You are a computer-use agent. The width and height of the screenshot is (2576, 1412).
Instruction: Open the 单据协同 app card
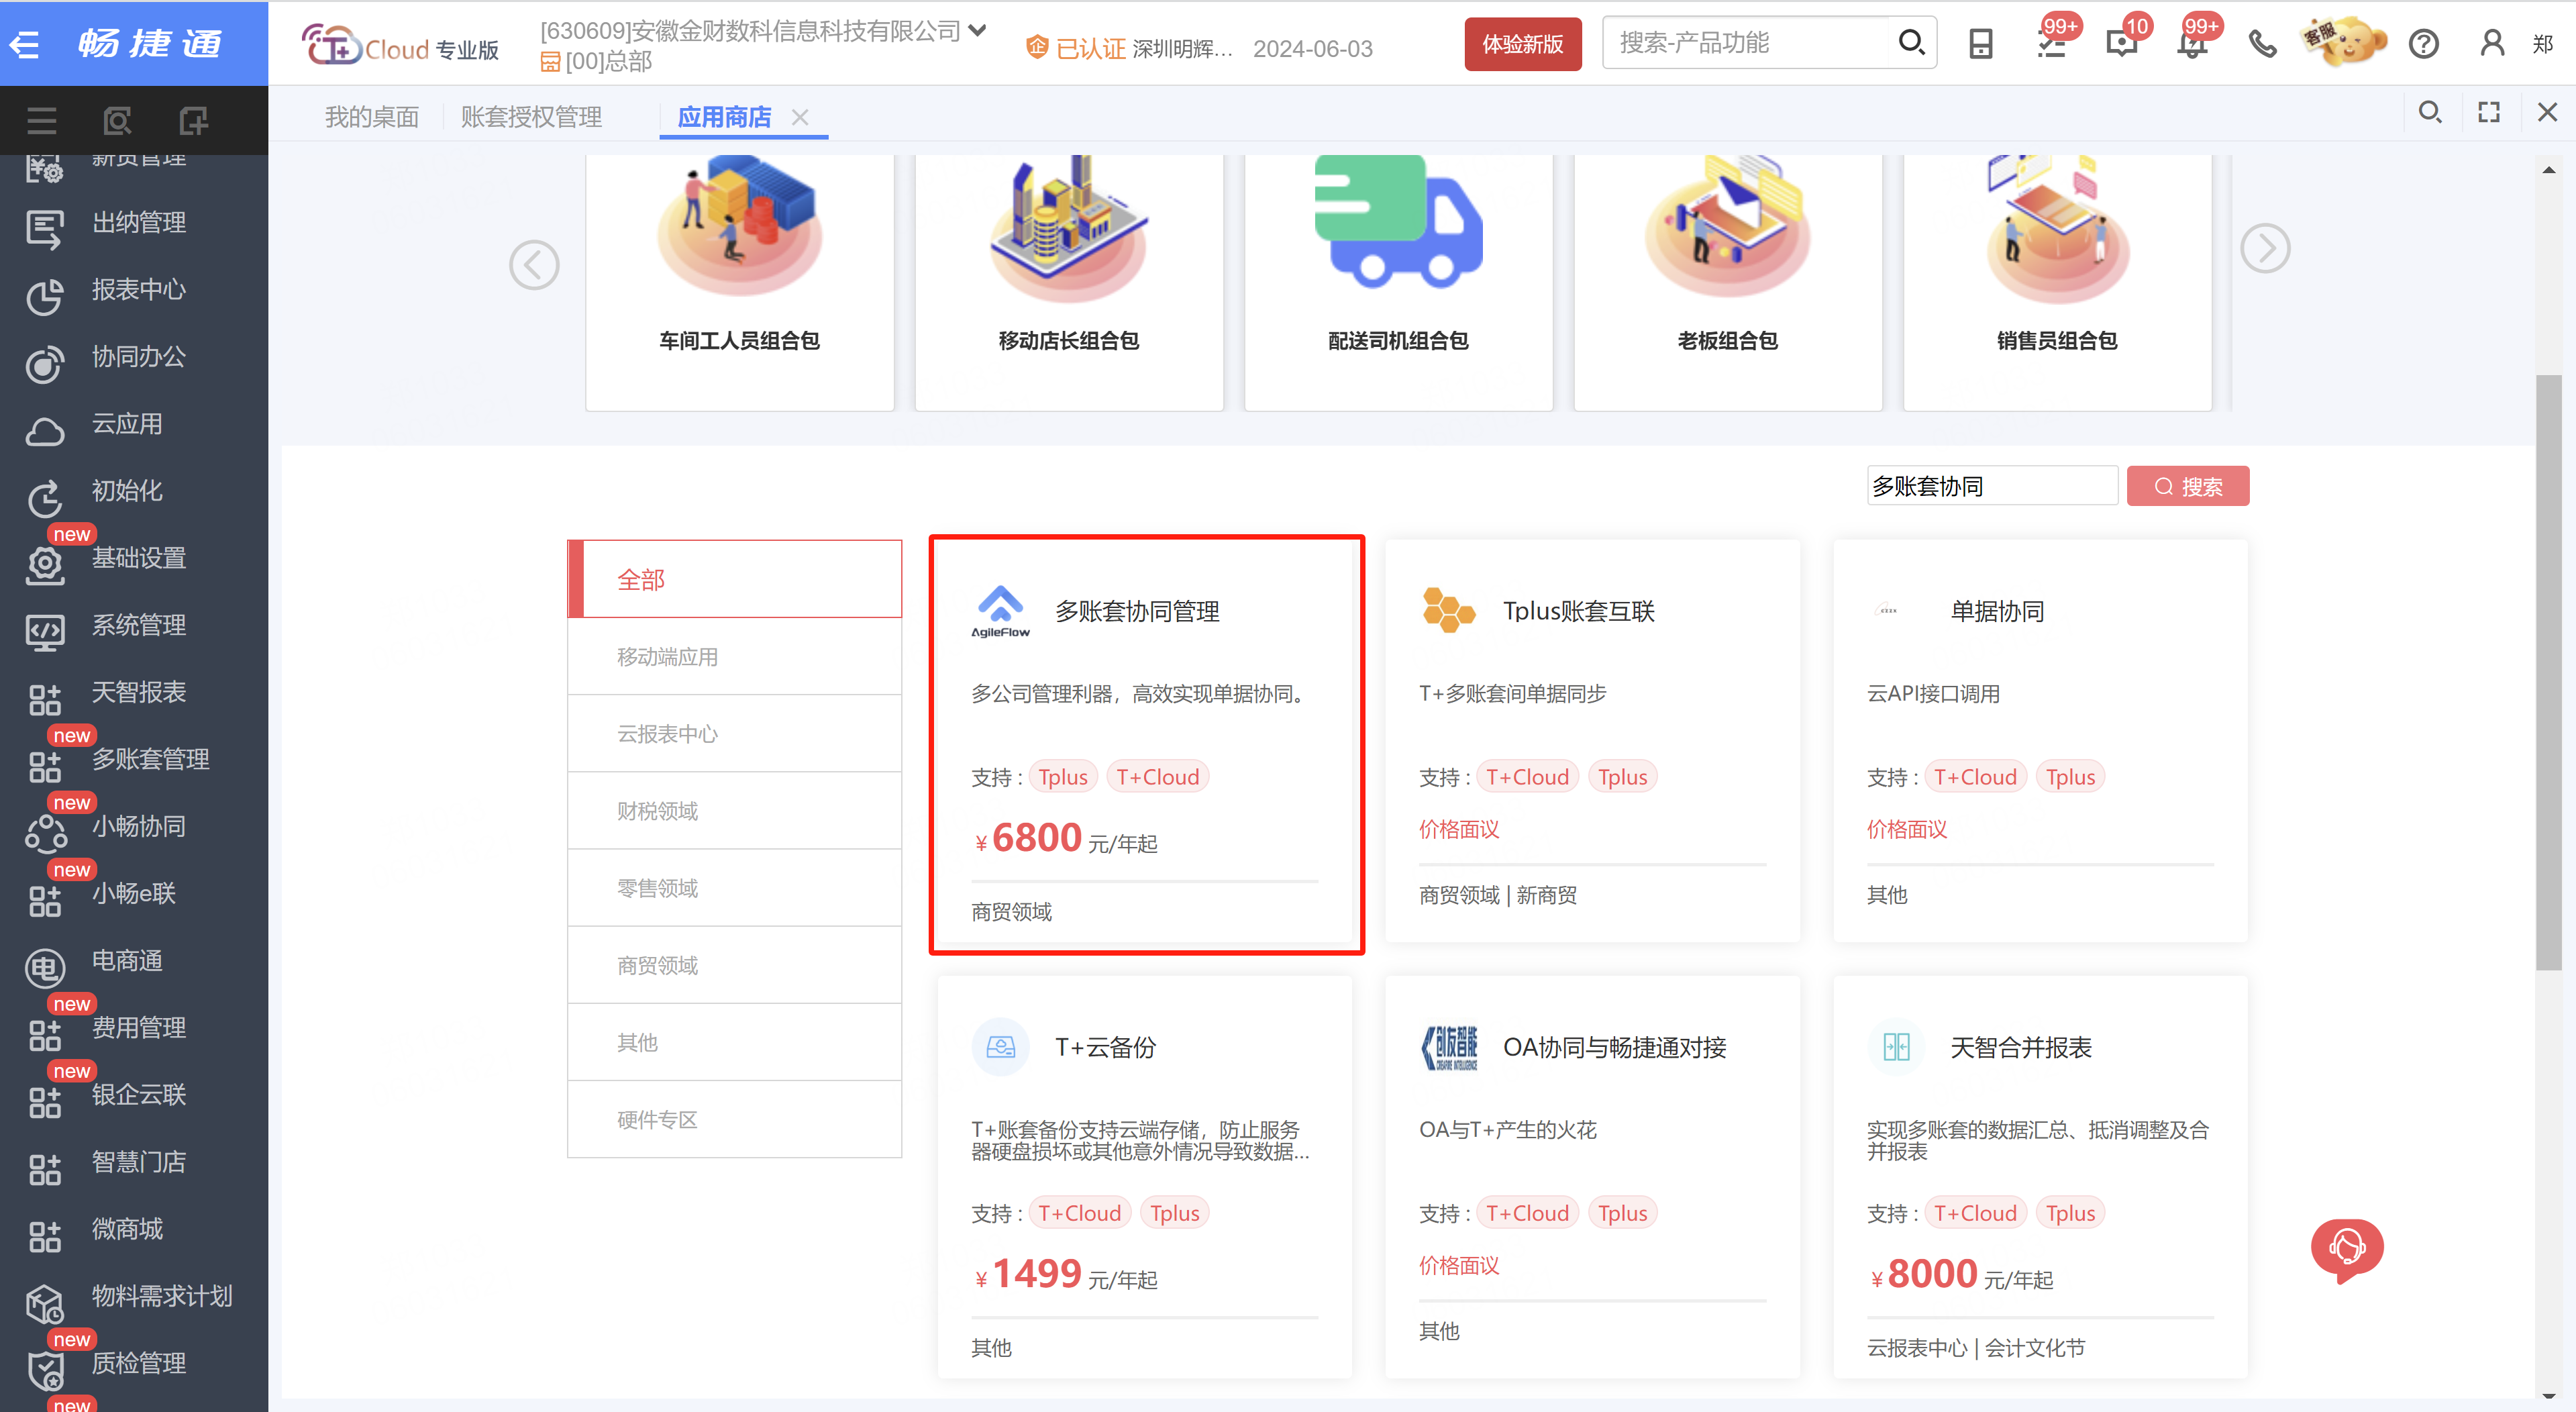2040,741
